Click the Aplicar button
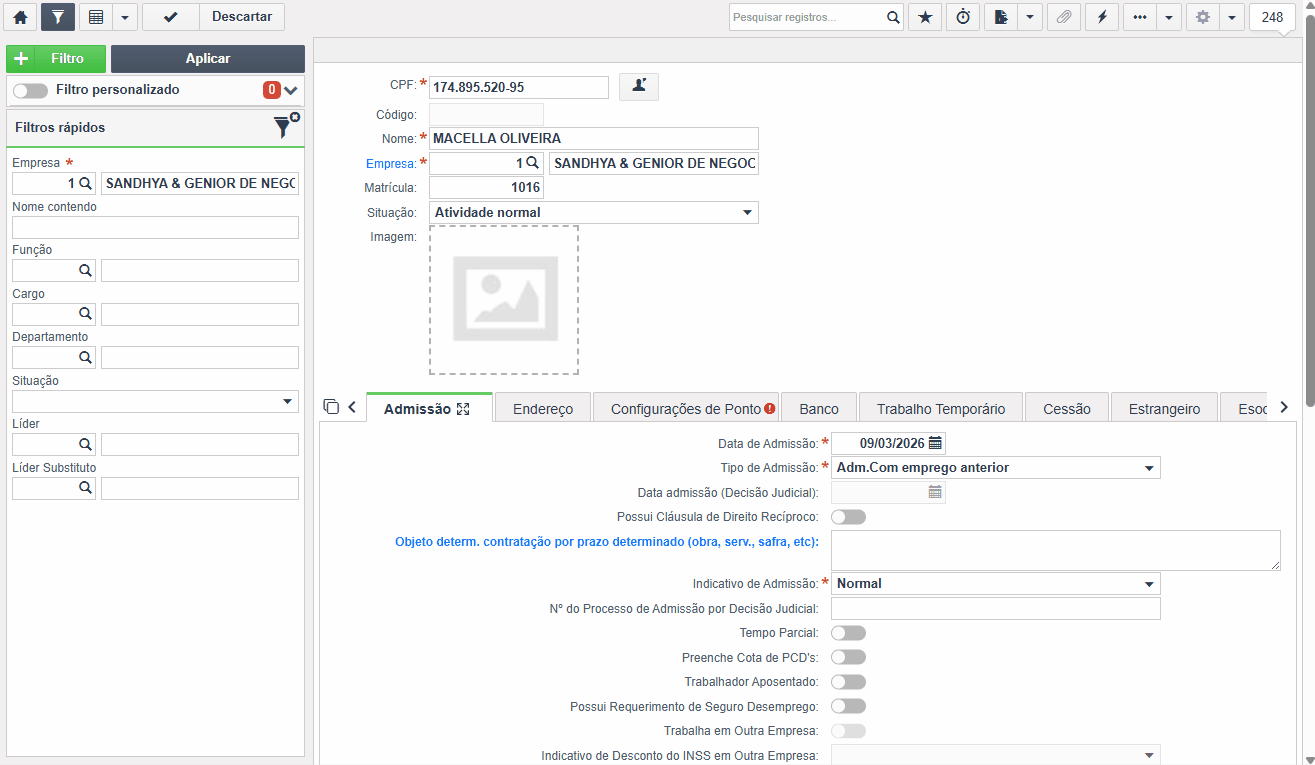 tap(208, 59)
